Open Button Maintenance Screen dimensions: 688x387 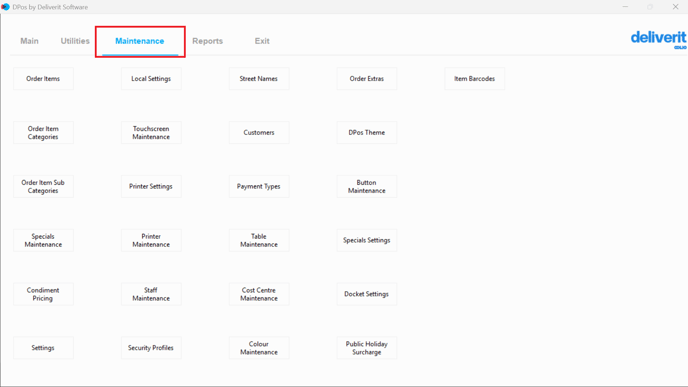click(367, 186)
